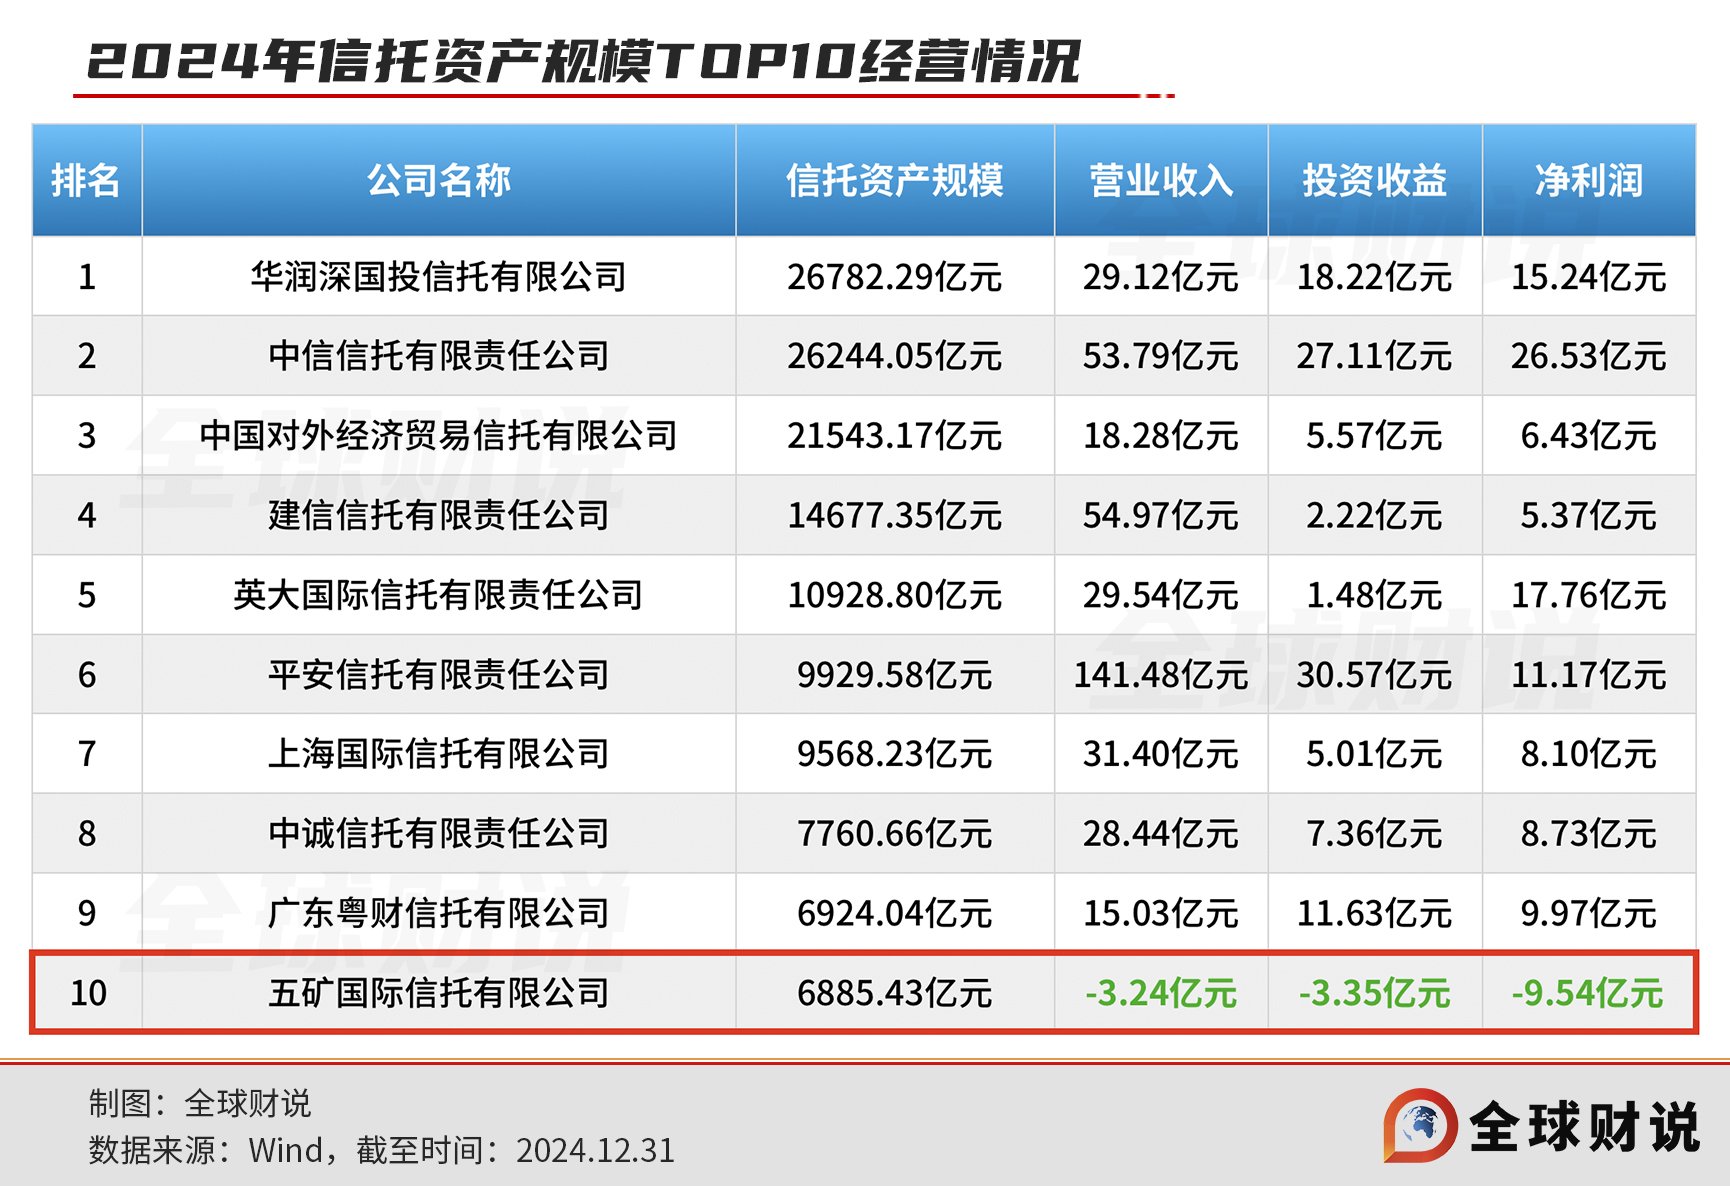Viewport: 1730px width, 1186px height.
Task: Click the 信托资产规模 column header
Action: click(x=894, y=181)
